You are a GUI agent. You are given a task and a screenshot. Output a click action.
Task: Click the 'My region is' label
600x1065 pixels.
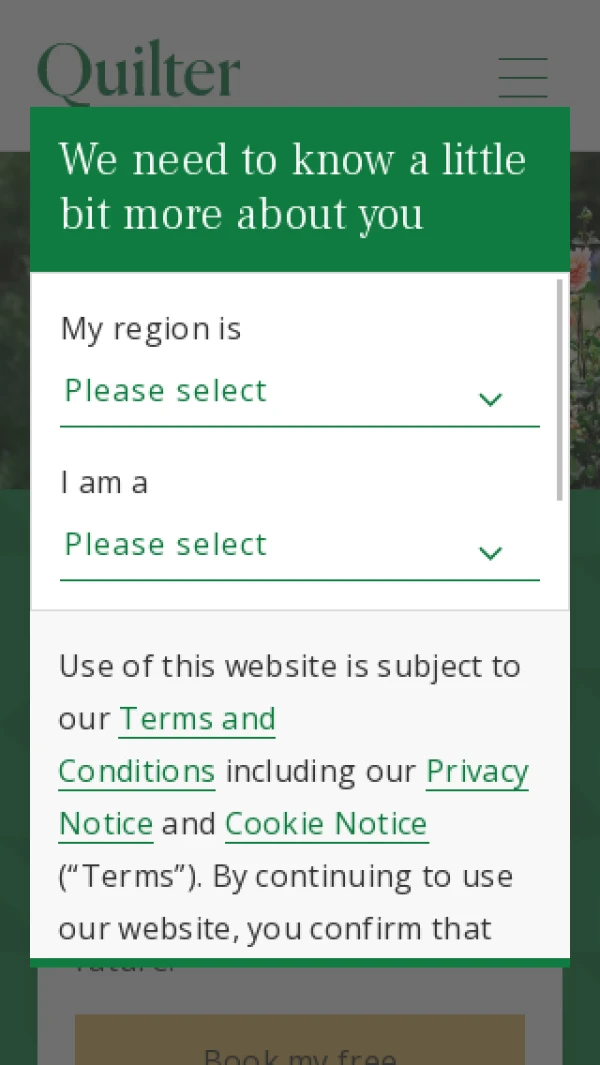point(151,329)
